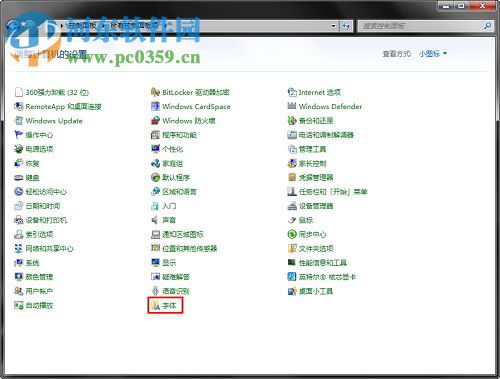Open 文件夹选项 folder options
Viewport: 500px width, 379px height.
[310, 248]
